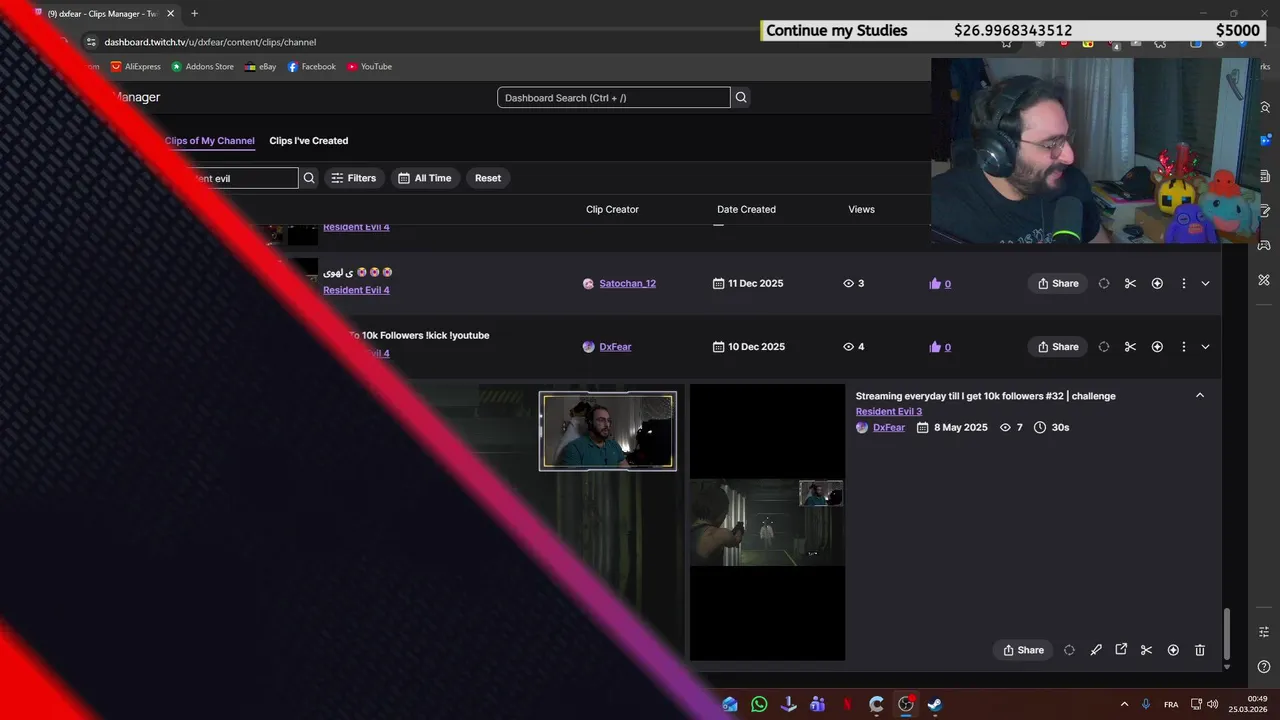
Task: Click Share button for expanded clip
Action: click(x=1023, y=650)
